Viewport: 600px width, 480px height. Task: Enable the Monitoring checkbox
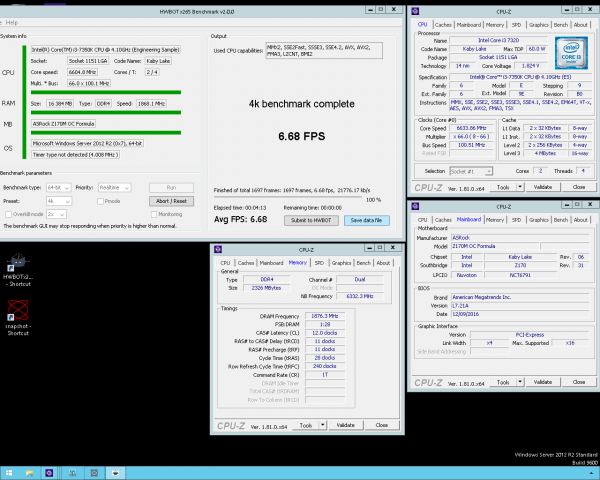click(154, 214)
